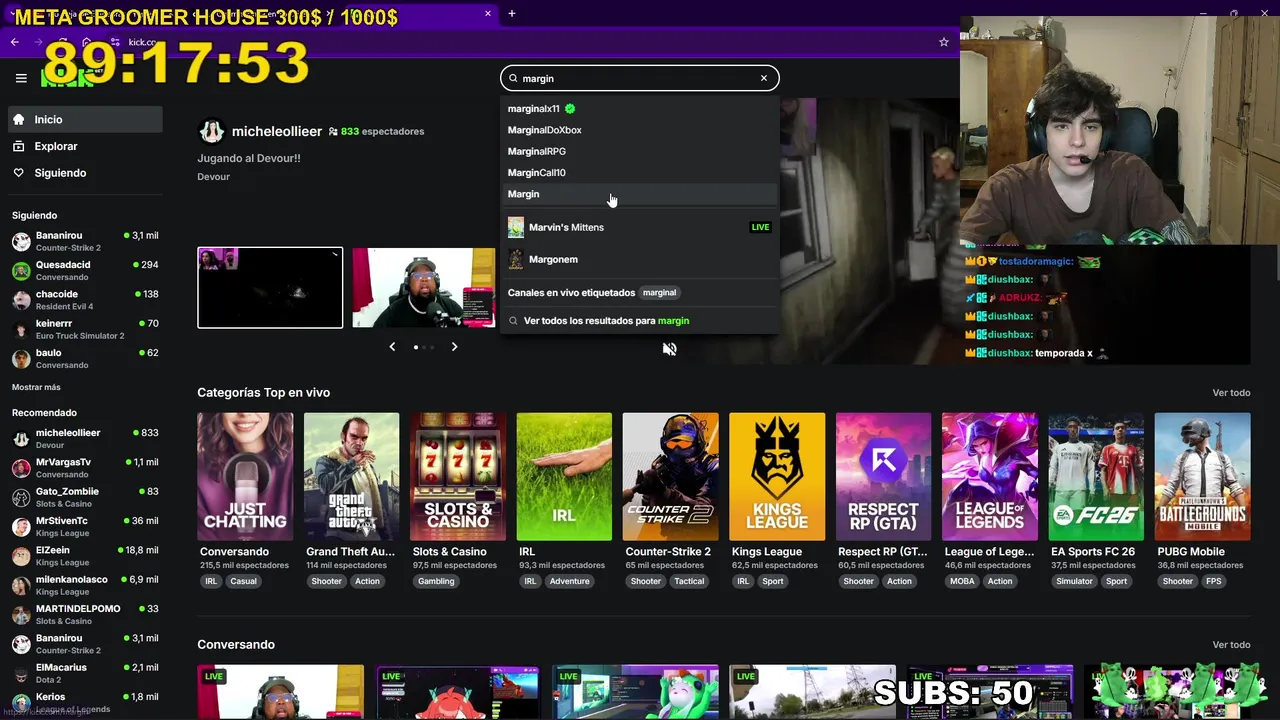
Task: Click the Adventure tag under IRL
Action: click(569, 581)
